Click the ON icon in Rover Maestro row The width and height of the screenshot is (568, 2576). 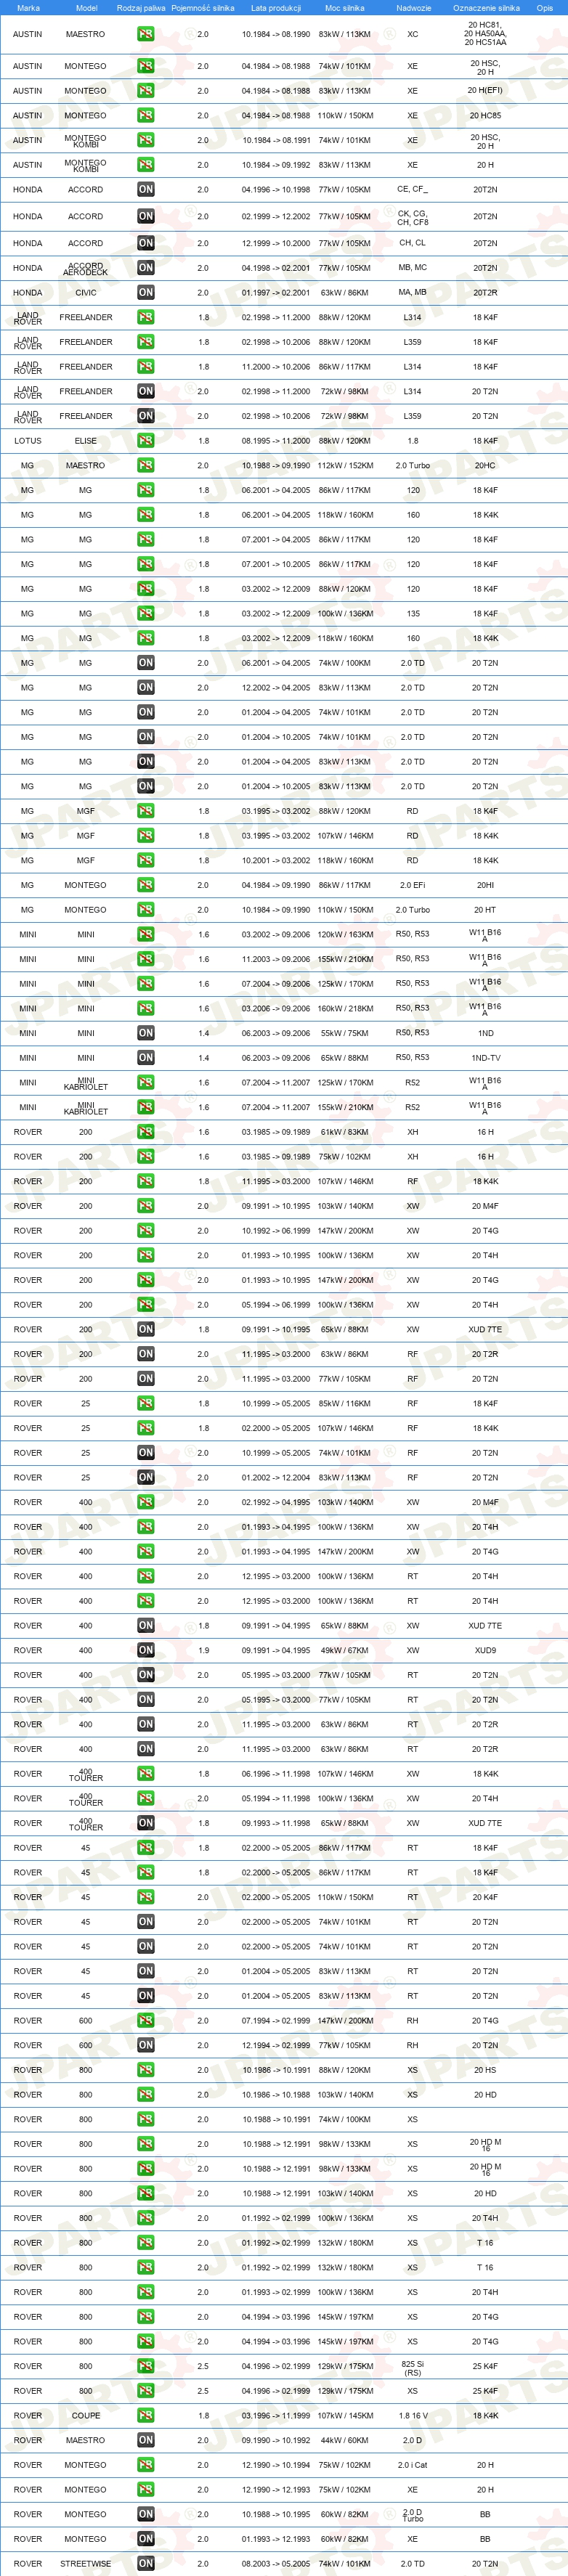[146, 2441]
